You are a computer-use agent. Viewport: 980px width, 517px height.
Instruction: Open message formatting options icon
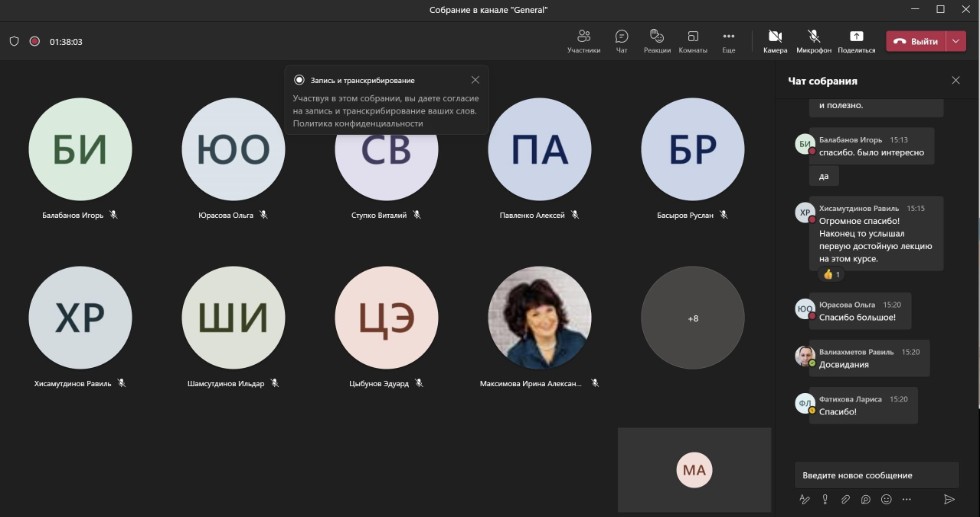pyautogui.click(x=804, y=499)
